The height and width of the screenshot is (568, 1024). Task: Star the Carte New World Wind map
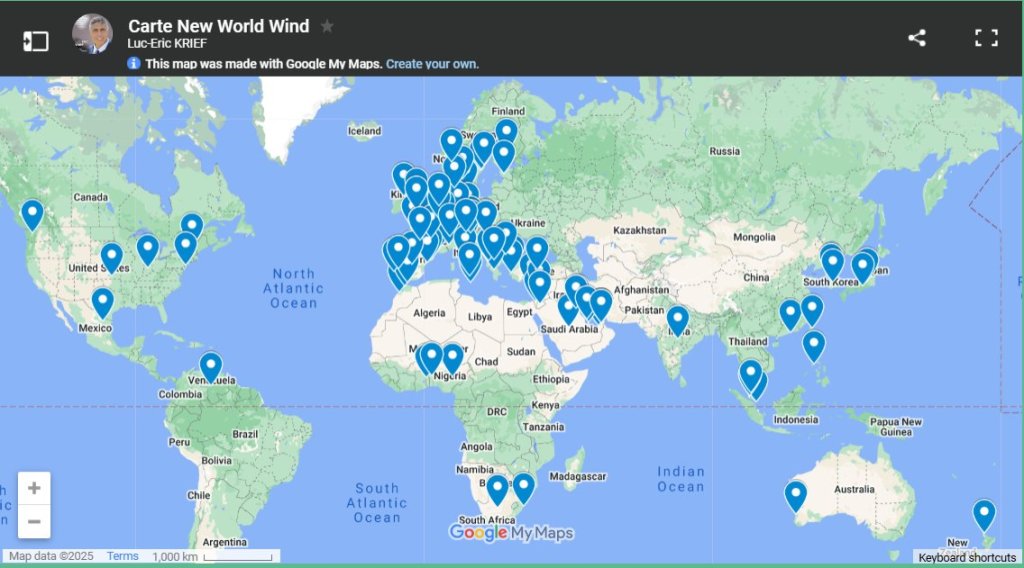pos(327,27)
